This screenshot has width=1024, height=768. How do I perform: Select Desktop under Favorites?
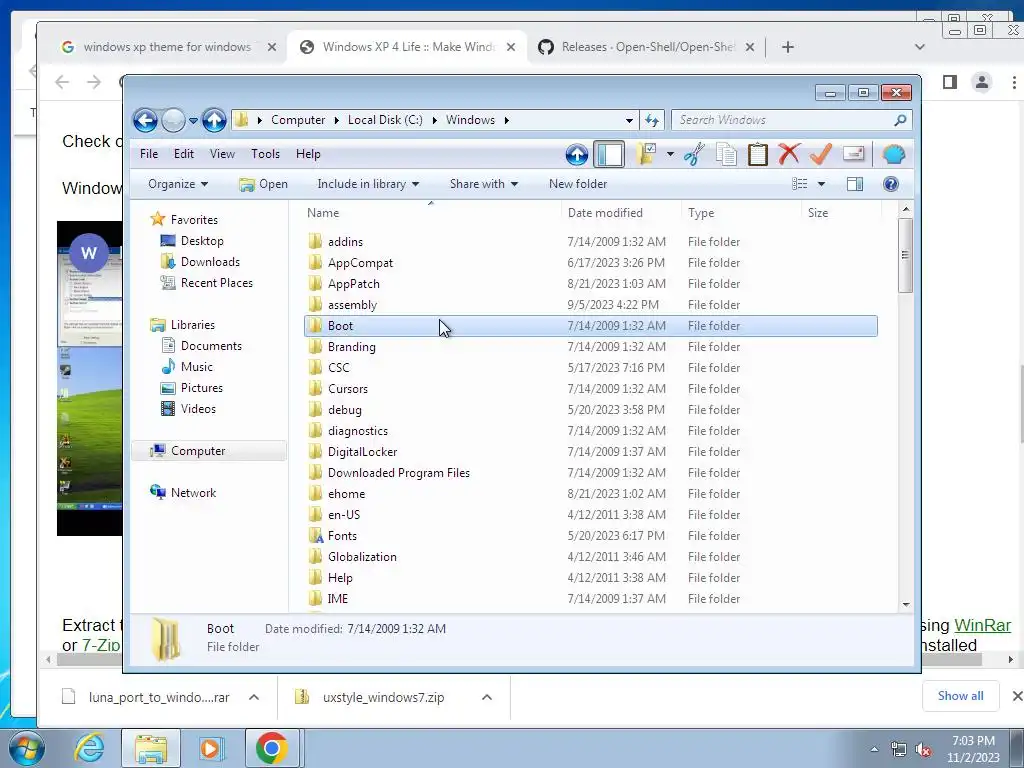click(x=202, y=241)
